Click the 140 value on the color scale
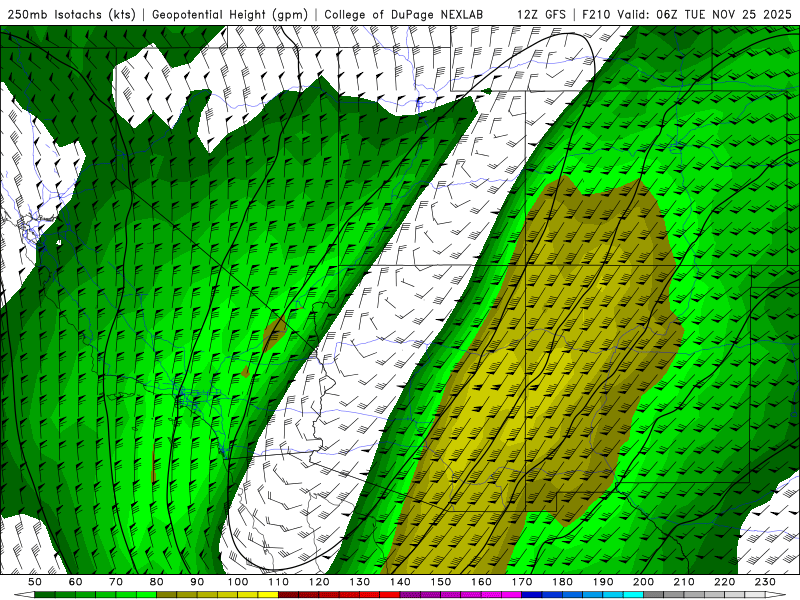 pos(400,582)
